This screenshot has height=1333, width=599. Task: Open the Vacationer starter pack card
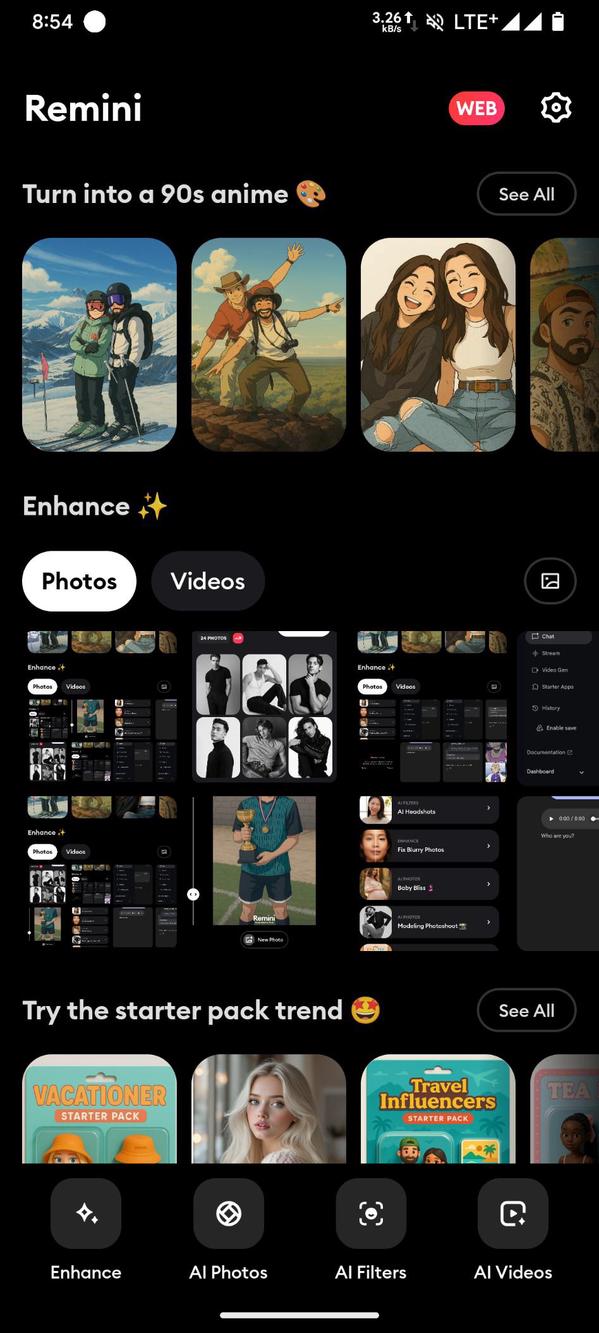pyautogui.click(x=99, y=1109)
